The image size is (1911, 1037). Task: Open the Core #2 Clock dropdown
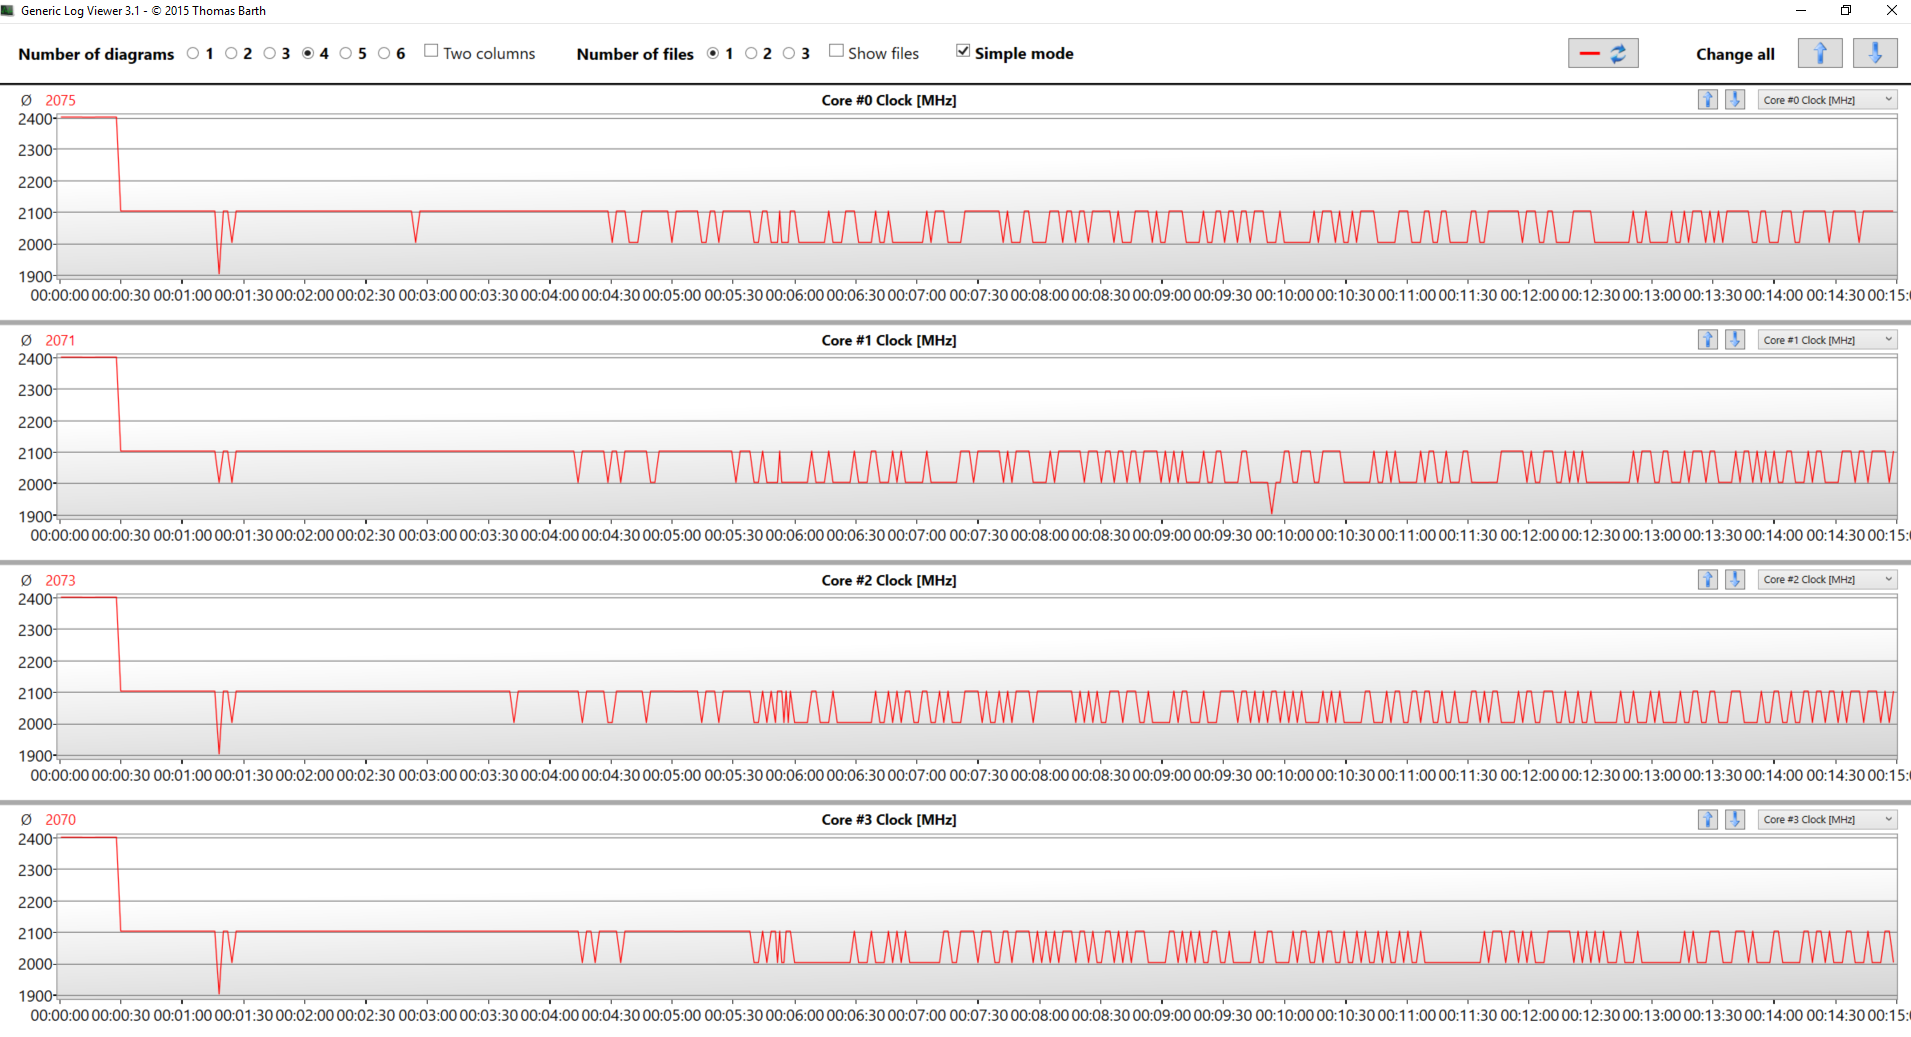point(1826,580)
